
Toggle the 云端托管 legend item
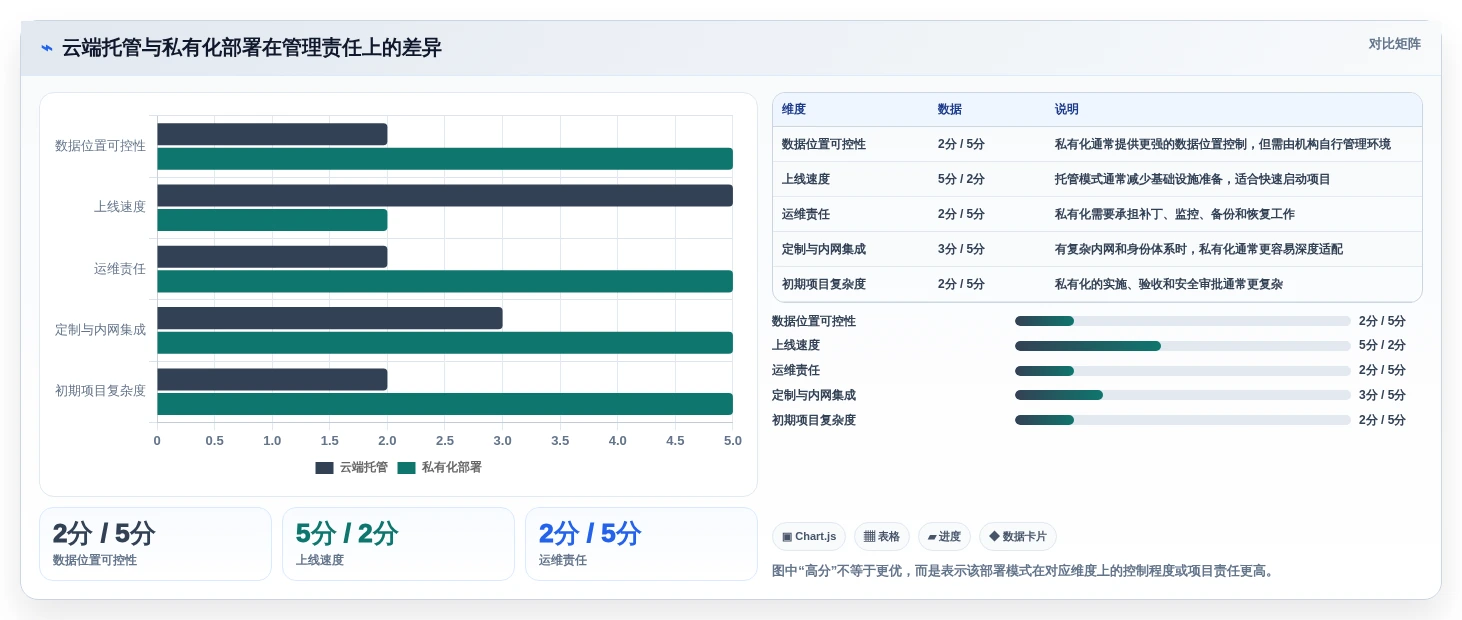(x=352, y=467)
